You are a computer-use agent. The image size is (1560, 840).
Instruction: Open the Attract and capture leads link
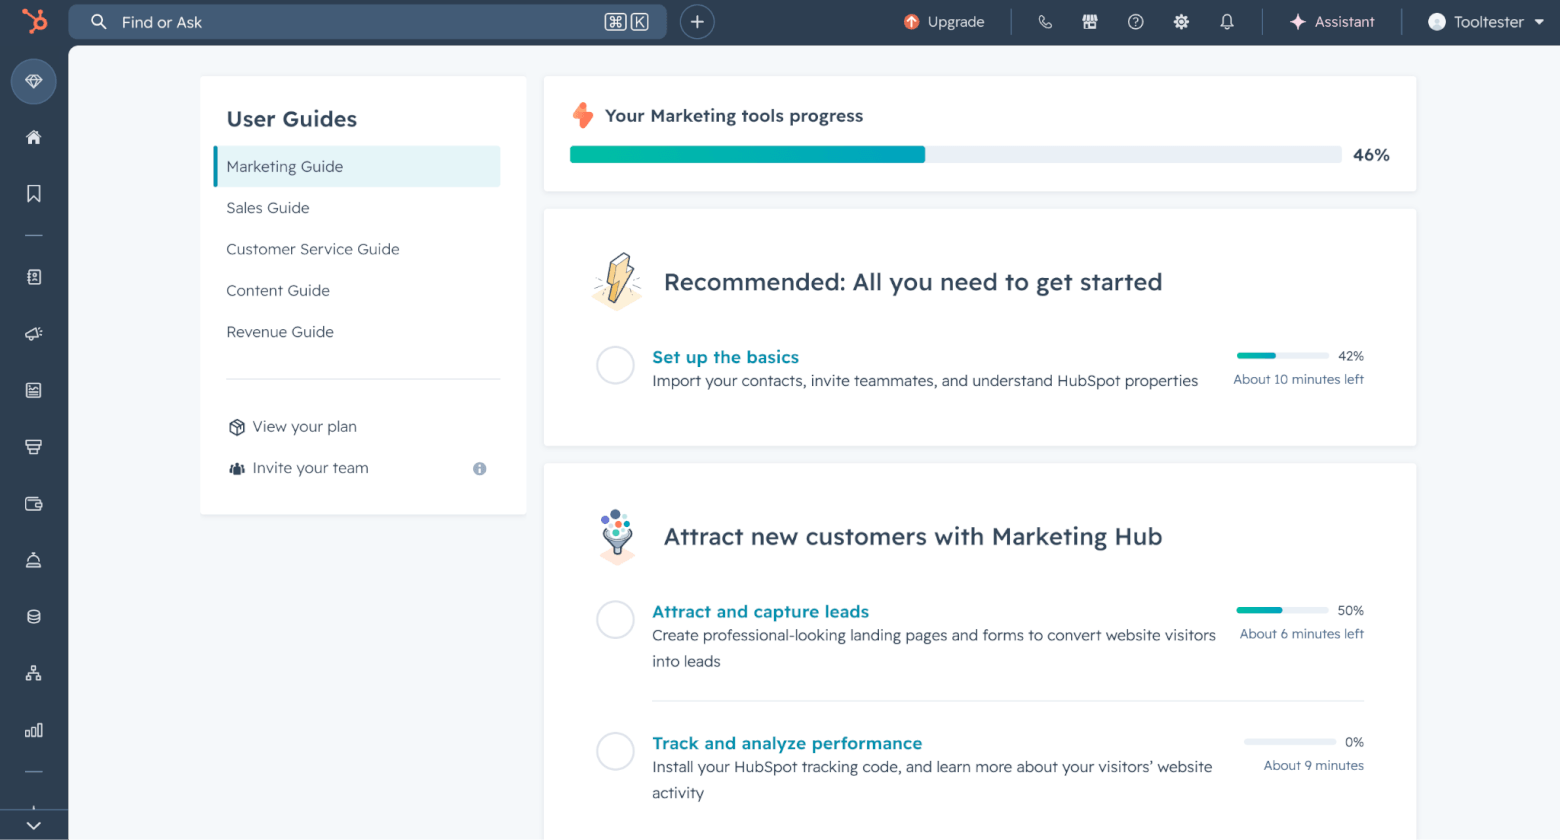760,612
